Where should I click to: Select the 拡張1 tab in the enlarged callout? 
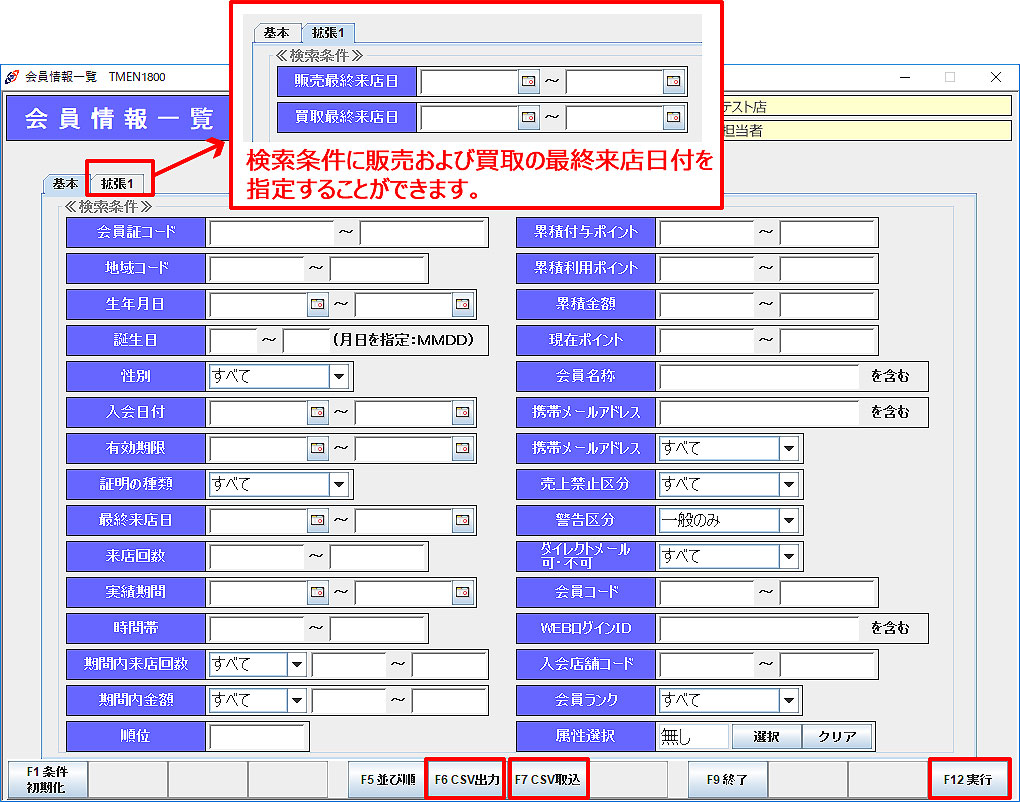pos(328,33)
